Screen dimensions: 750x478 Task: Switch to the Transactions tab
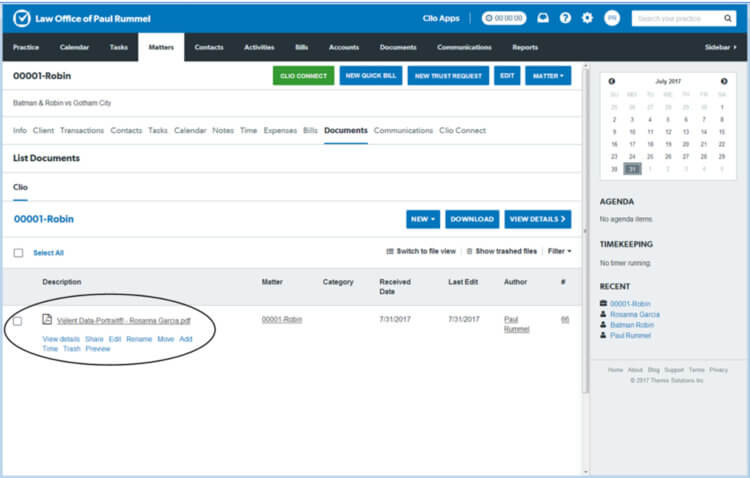82,131
